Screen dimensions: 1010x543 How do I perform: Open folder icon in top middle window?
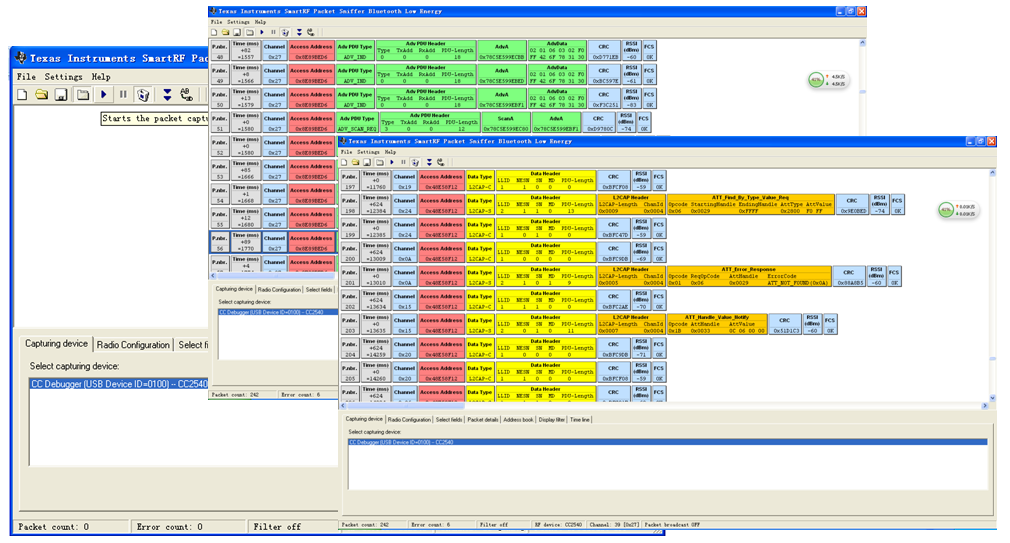tap(225, 32)
